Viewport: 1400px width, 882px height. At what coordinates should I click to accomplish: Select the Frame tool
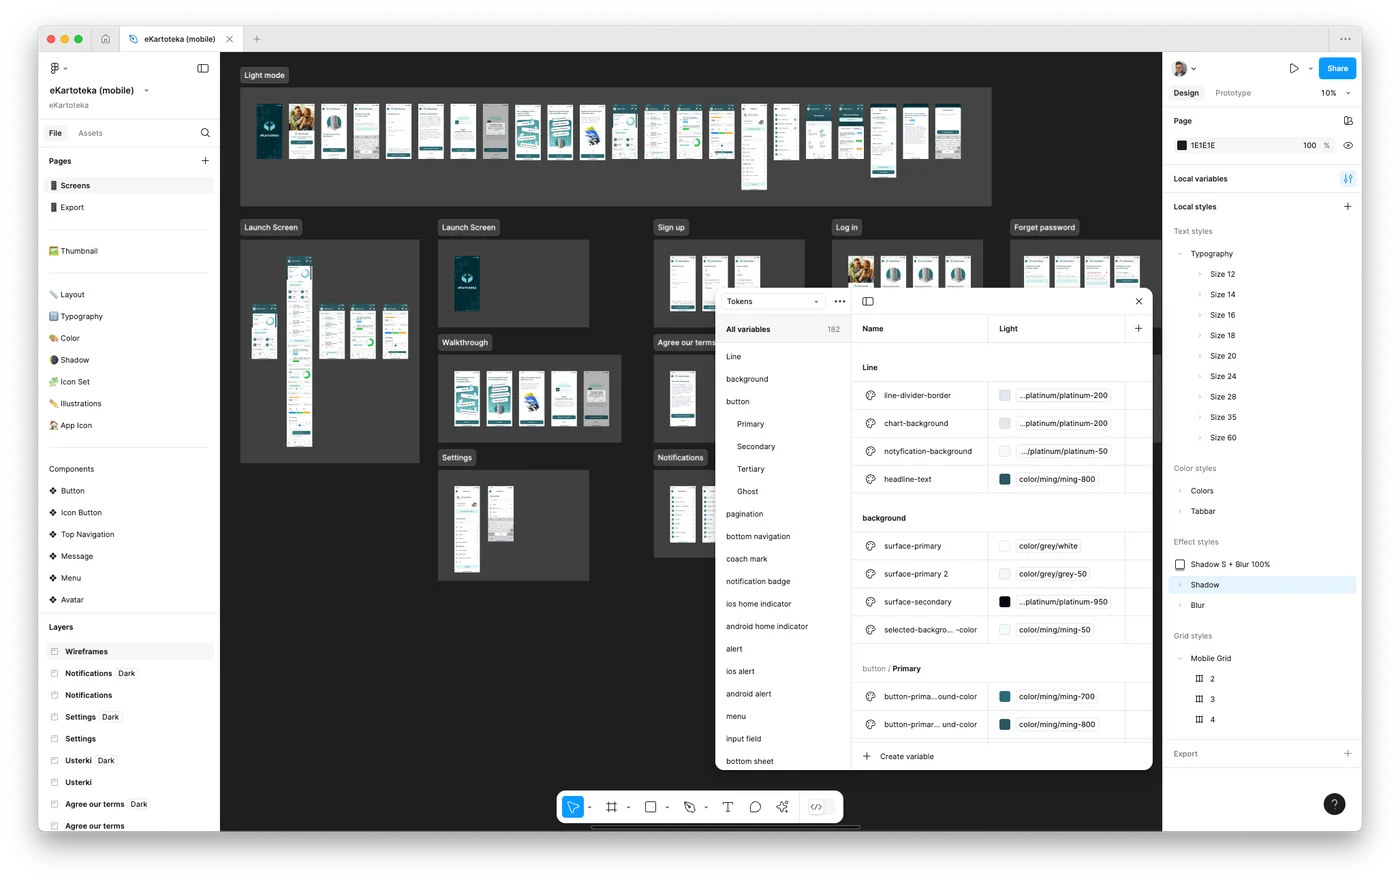(611, 807)
